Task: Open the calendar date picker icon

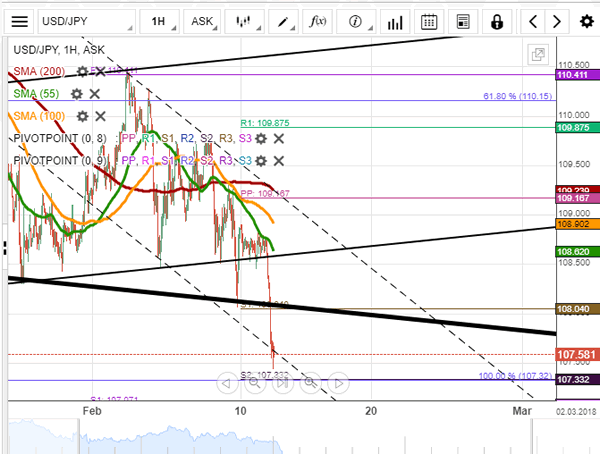Action: pyautogui.click(x=429, y=21)
